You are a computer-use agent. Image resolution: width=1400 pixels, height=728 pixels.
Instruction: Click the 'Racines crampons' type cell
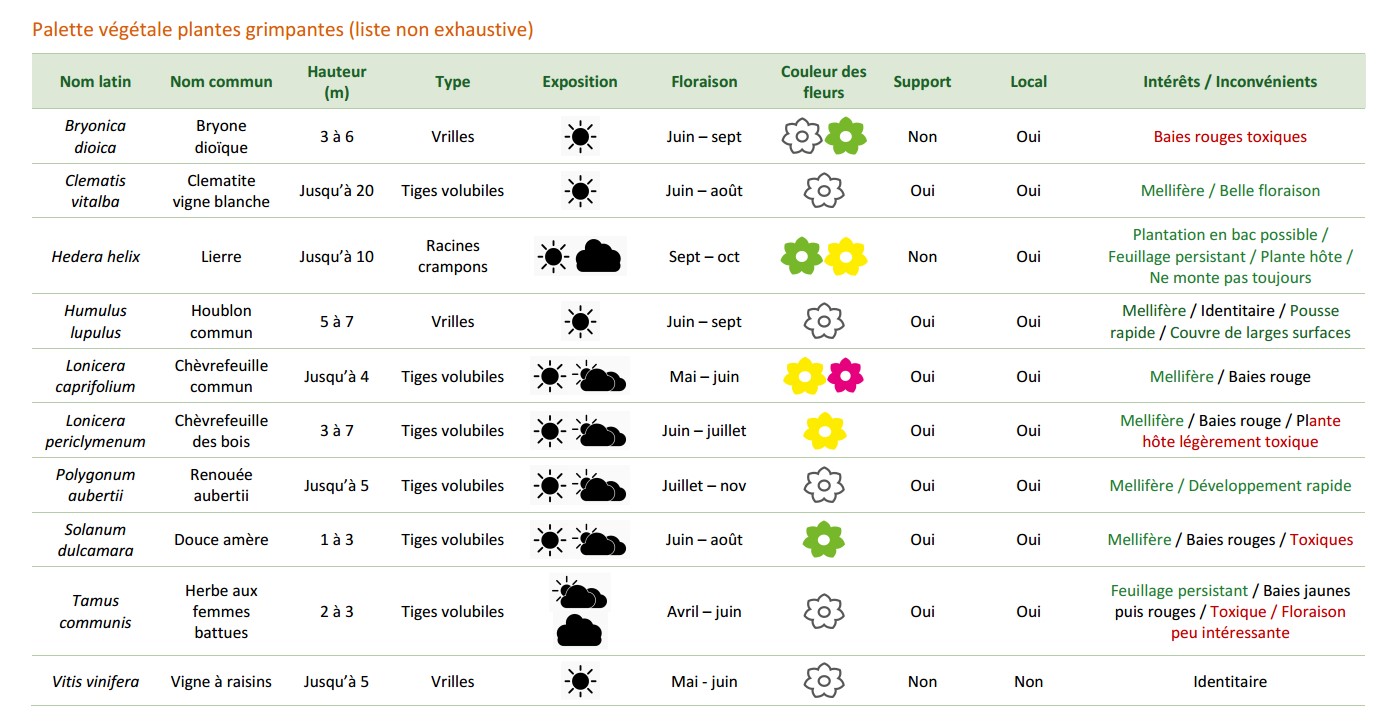pos(453,257)
